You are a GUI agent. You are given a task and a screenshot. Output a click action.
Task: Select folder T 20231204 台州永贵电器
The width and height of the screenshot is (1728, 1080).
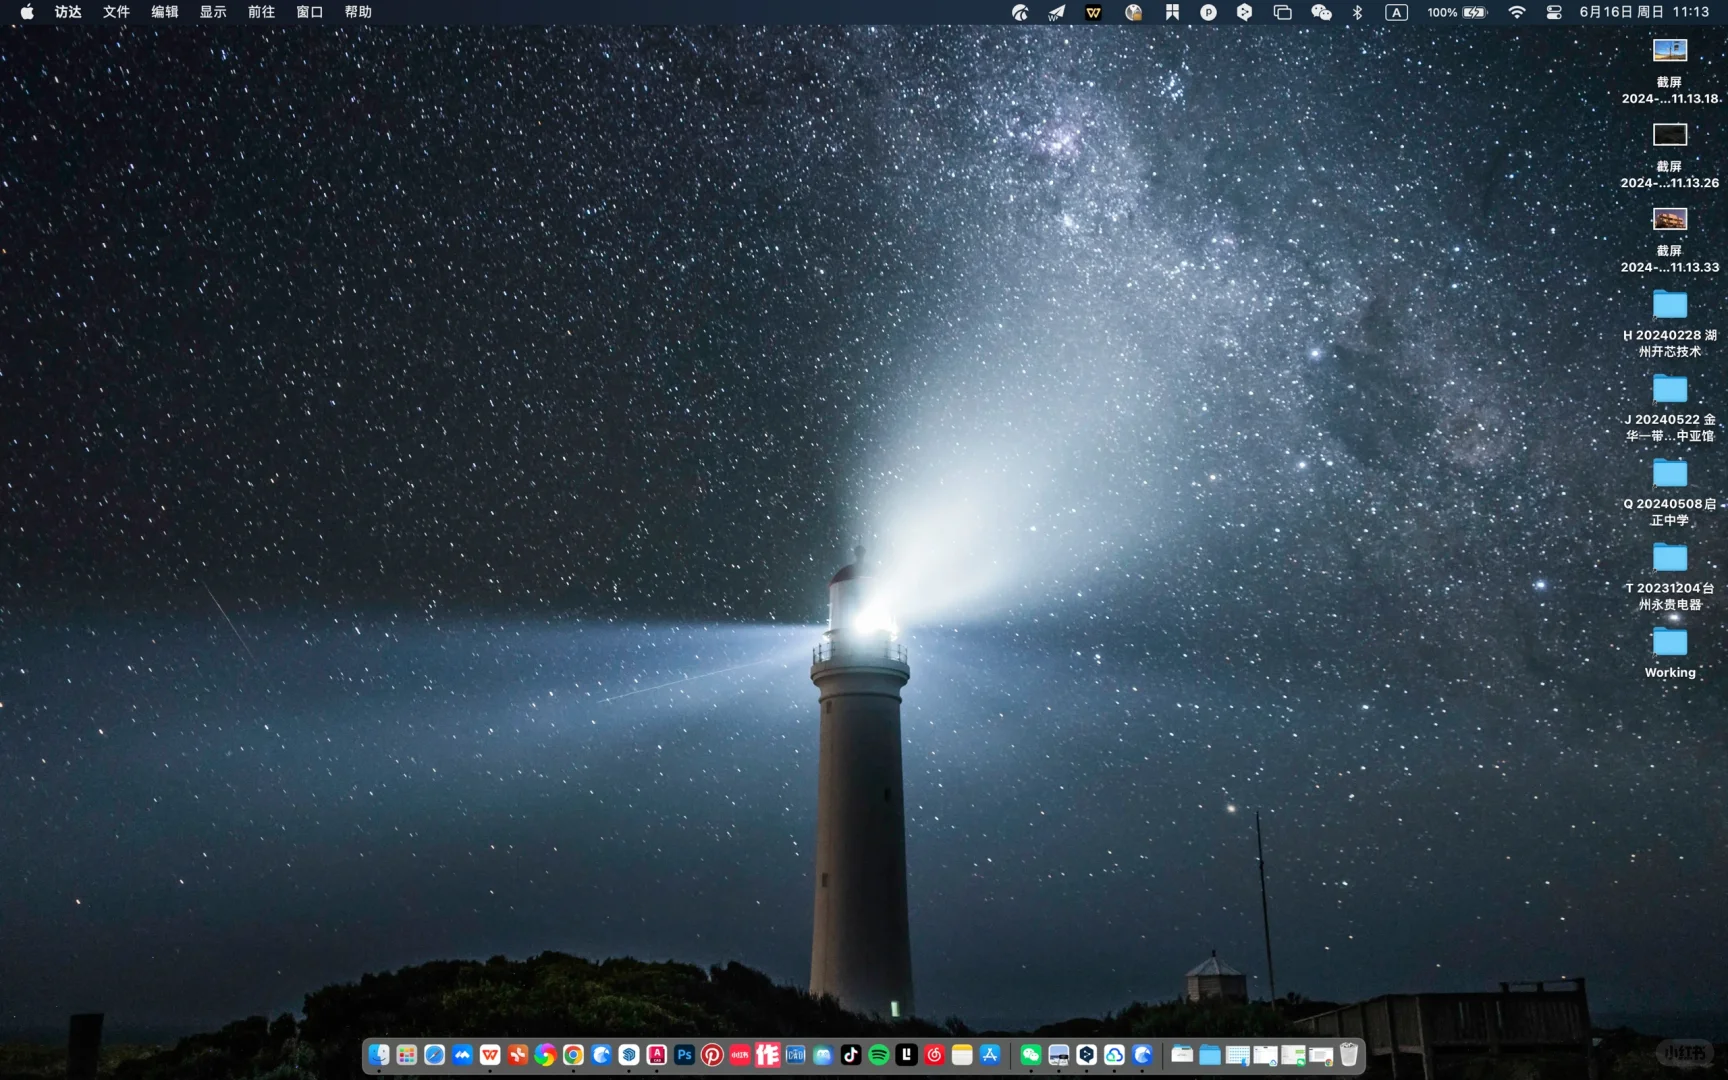coord(1669,576)
